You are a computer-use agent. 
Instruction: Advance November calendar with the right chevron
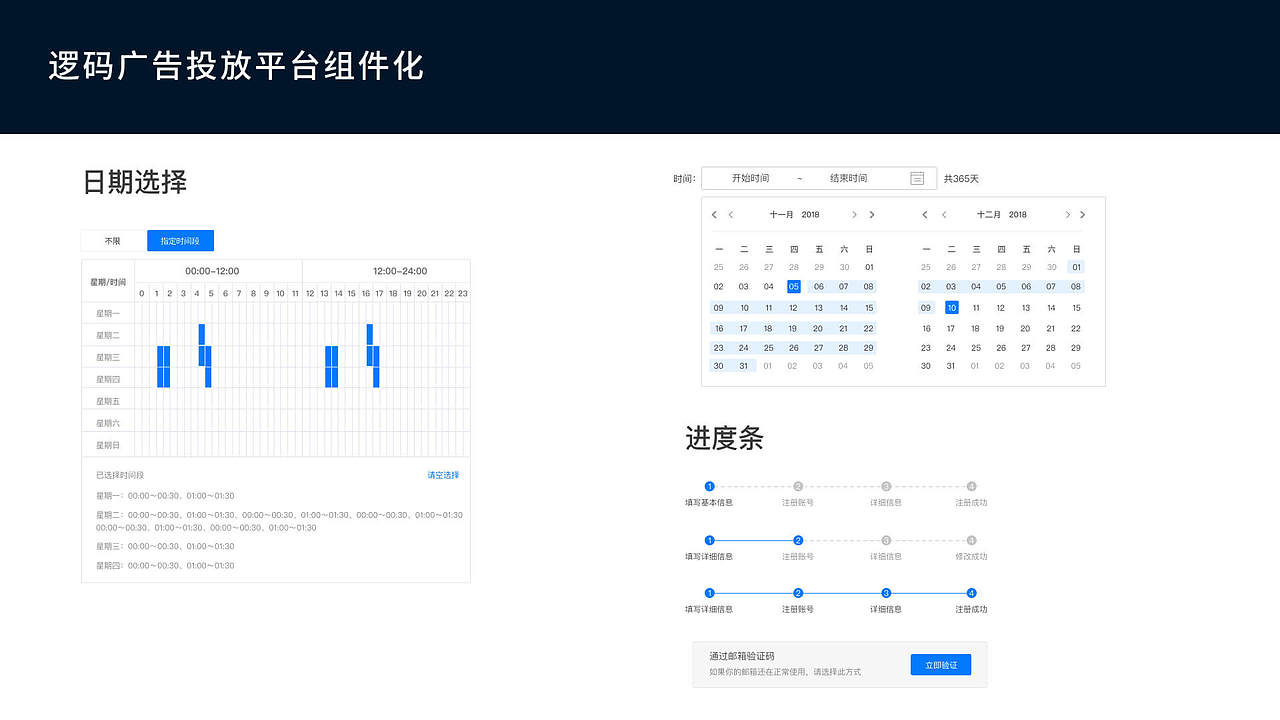pyautogui.click(x=855, y=214)
